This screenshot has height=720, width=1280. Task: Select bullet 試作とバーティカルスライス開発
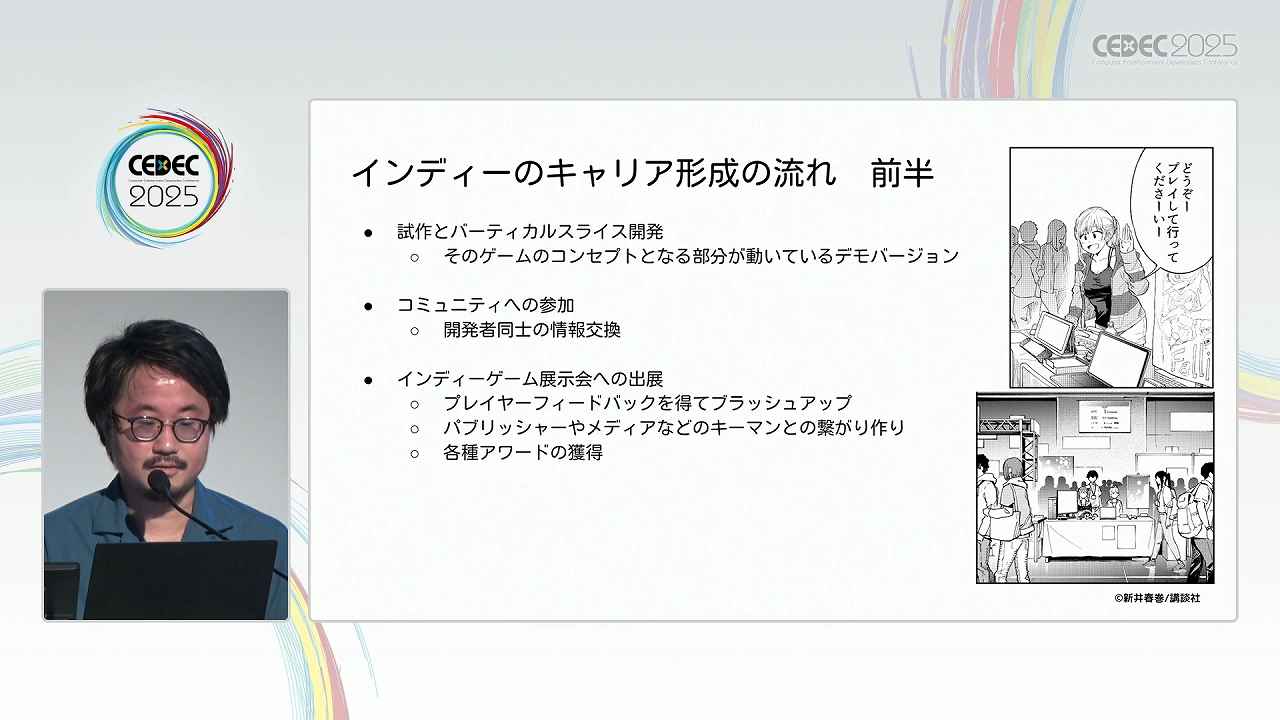click(529, 232)
